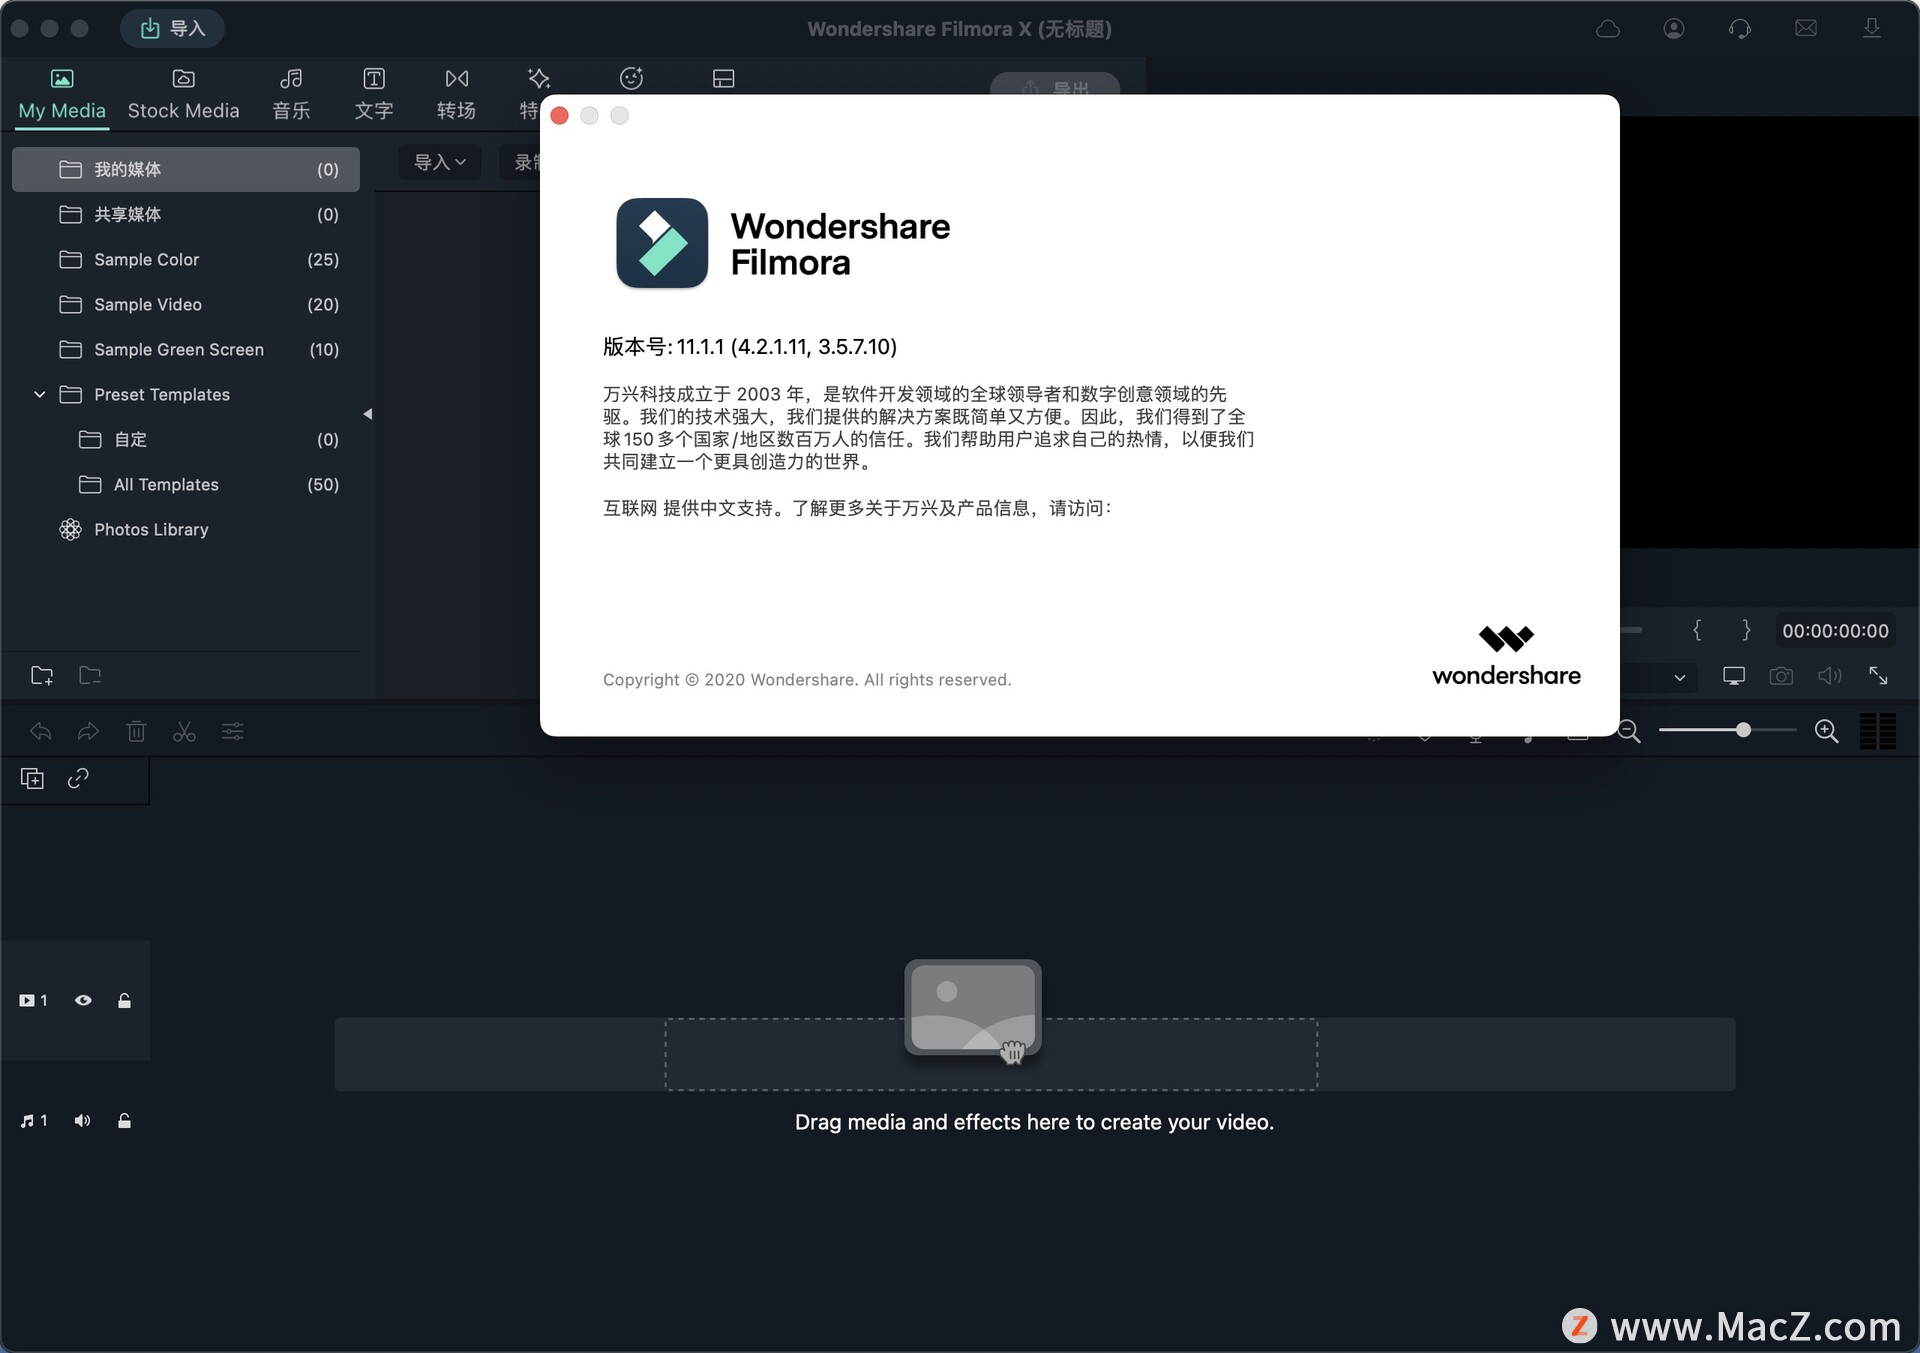The height and width of the screenshot is (1353, 1920).
Task: Select the Sample Video folder
Action: click(186, 304)
